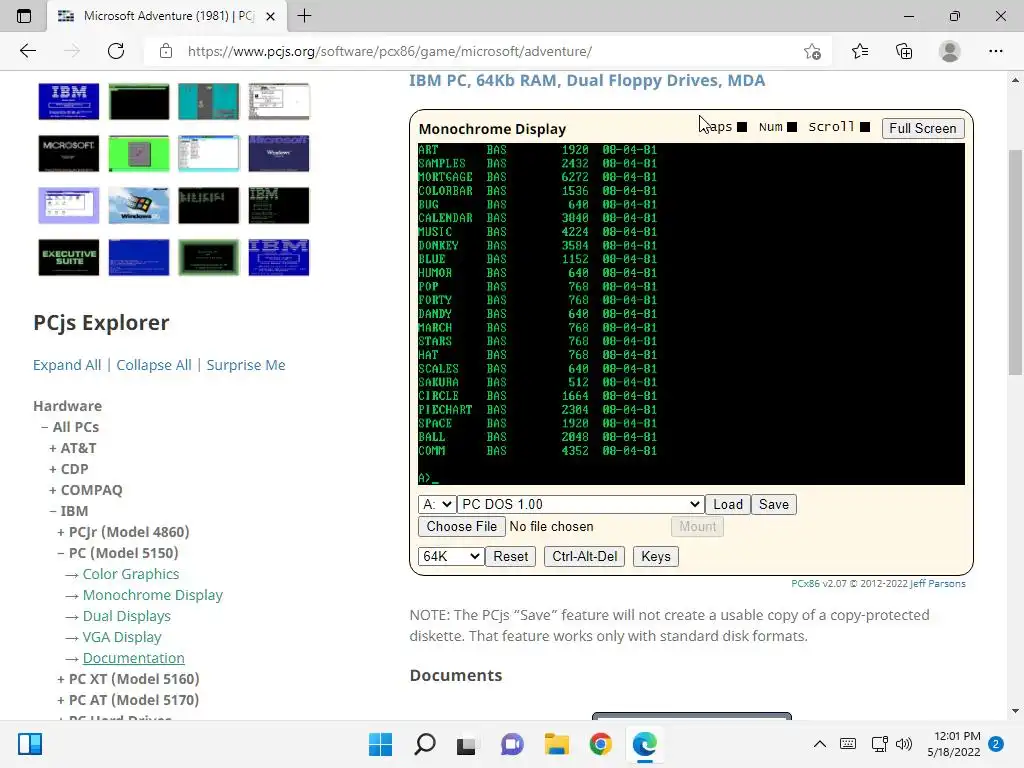1024x768 pixels.
Task: Open Edge settings and more menu
Action: (995, 51)
